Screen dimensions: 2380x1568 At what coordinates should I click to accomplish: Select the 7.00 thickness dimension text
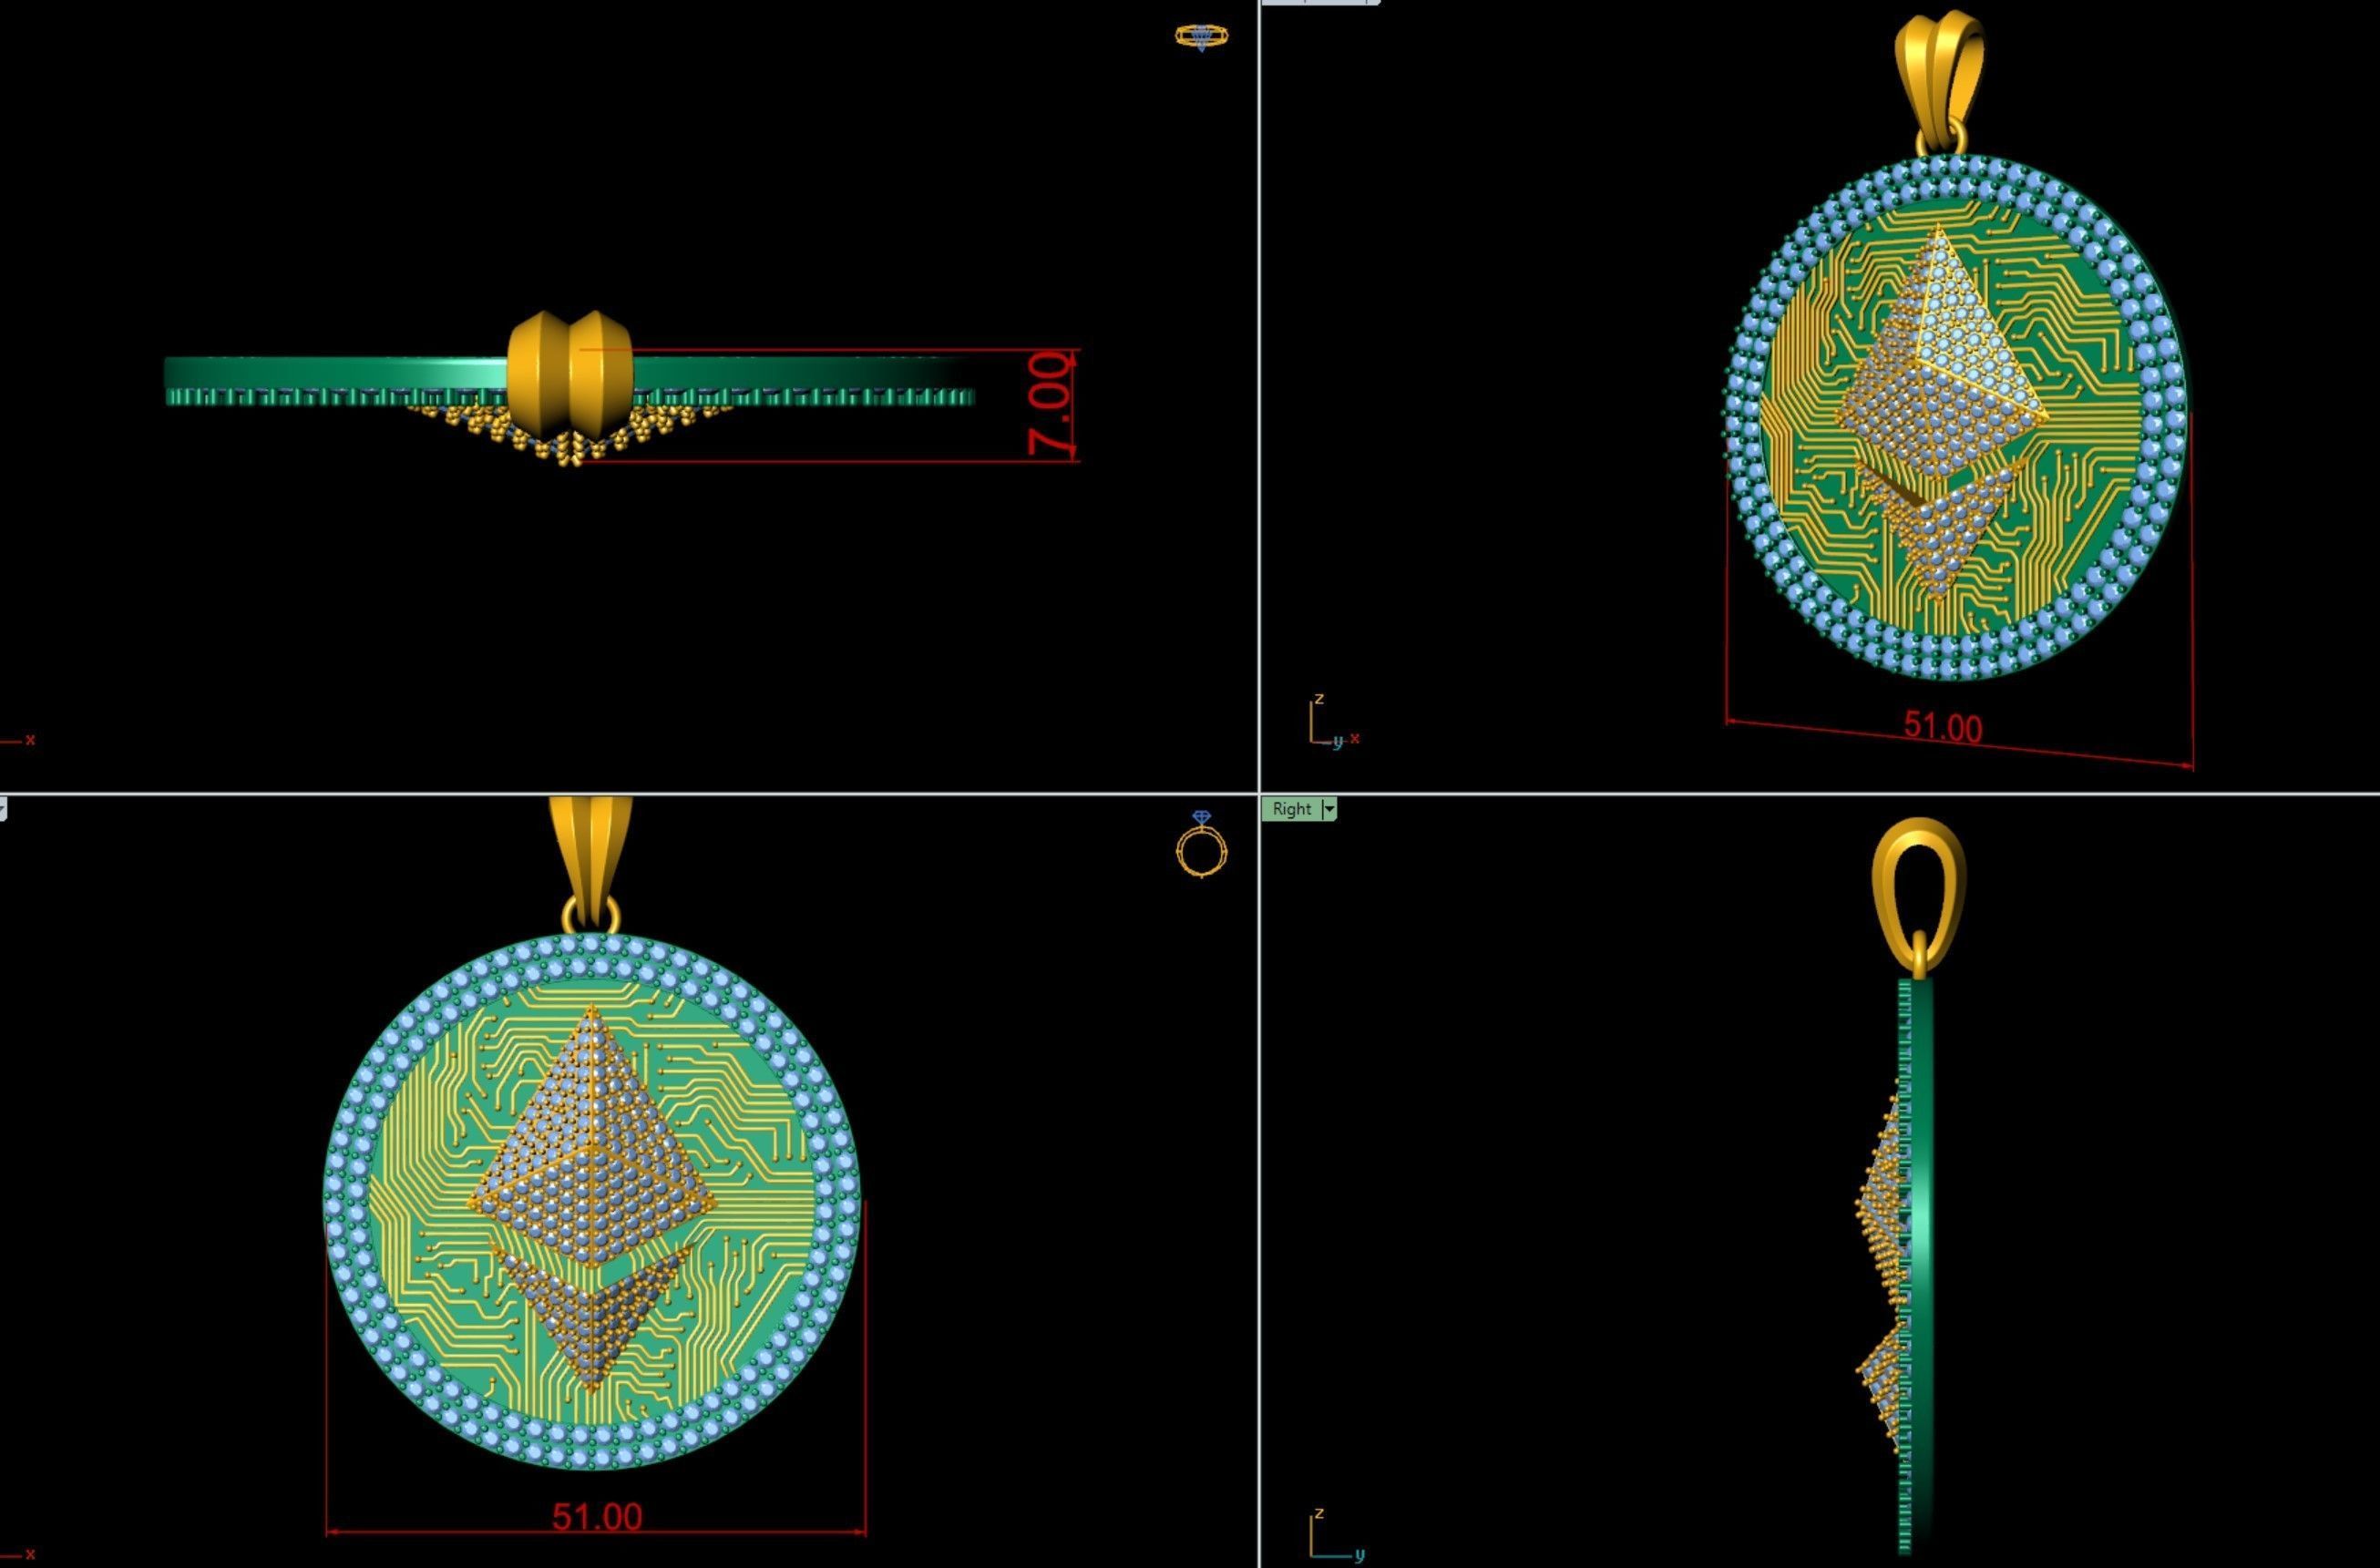[x=1050, y=403]
